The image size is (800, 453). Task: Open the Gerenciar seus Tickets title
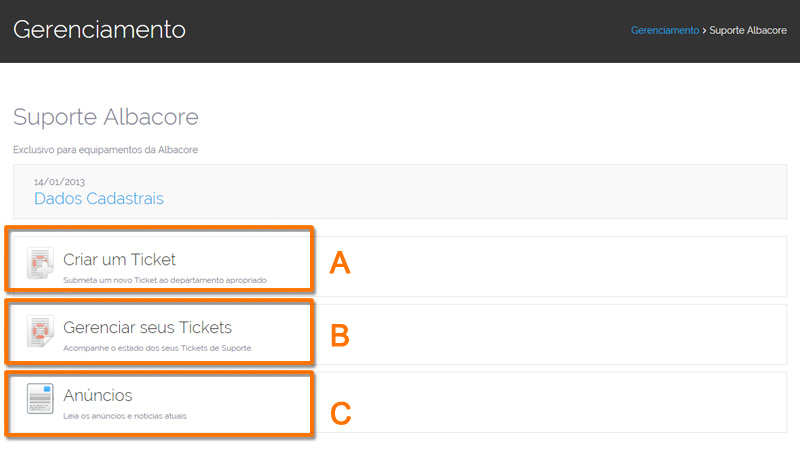pyautogui.click(x=147, y=328)
